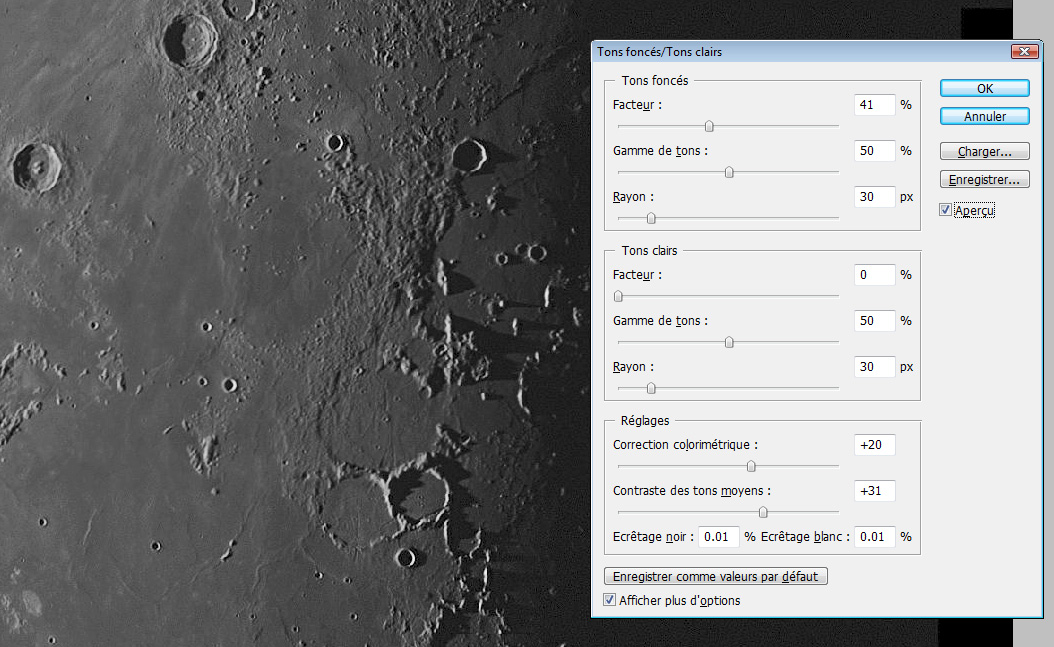Focus the Tons clairs Rayon value field
1054x647 pixels.
pos(874,367)
